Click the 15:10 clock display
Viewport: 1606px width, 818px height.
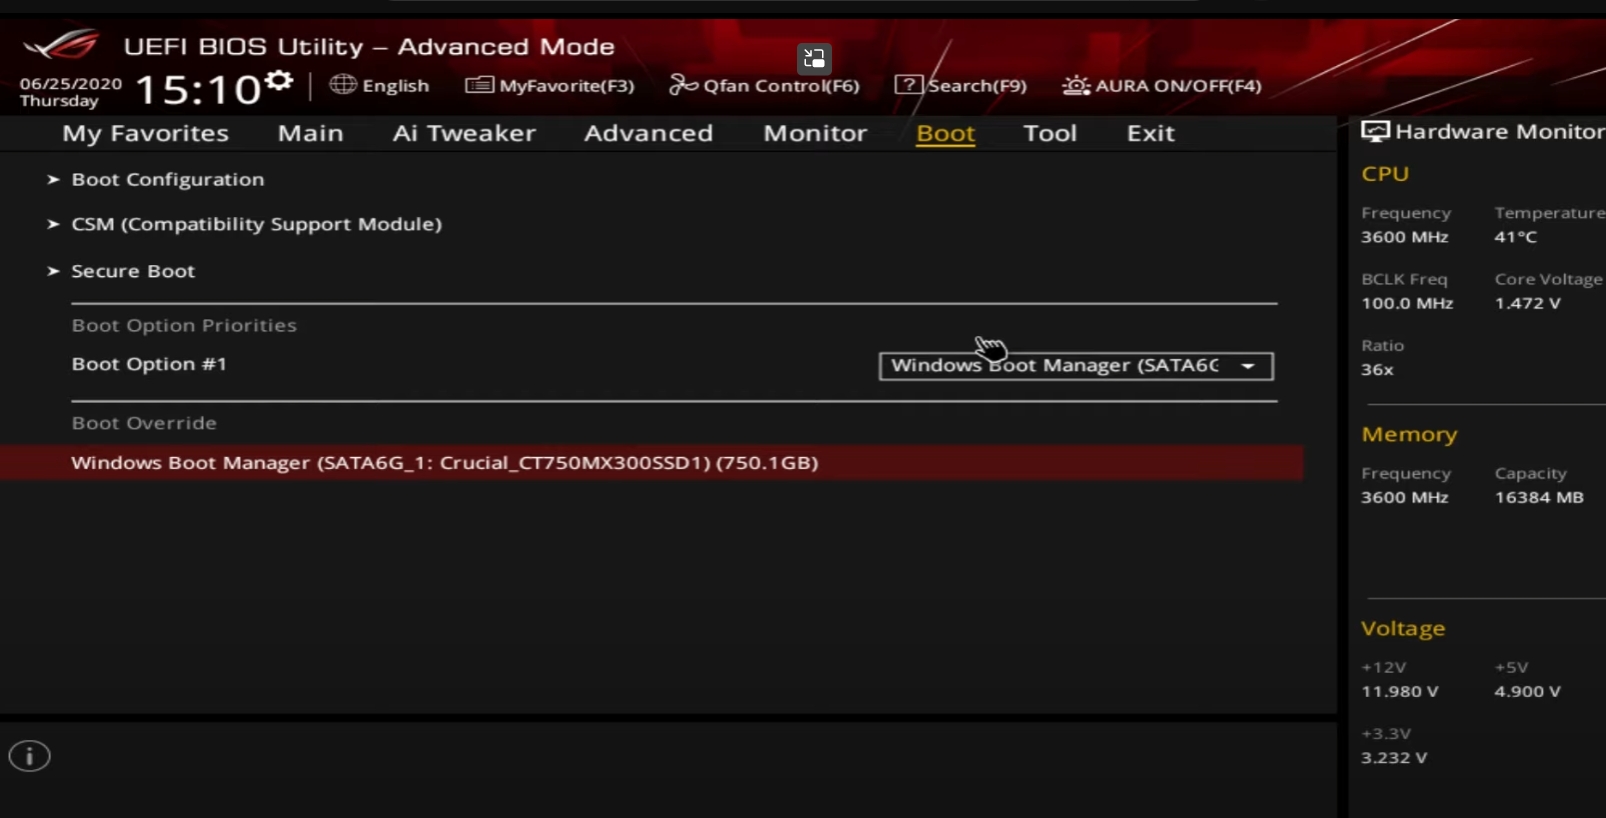(198, 90)
